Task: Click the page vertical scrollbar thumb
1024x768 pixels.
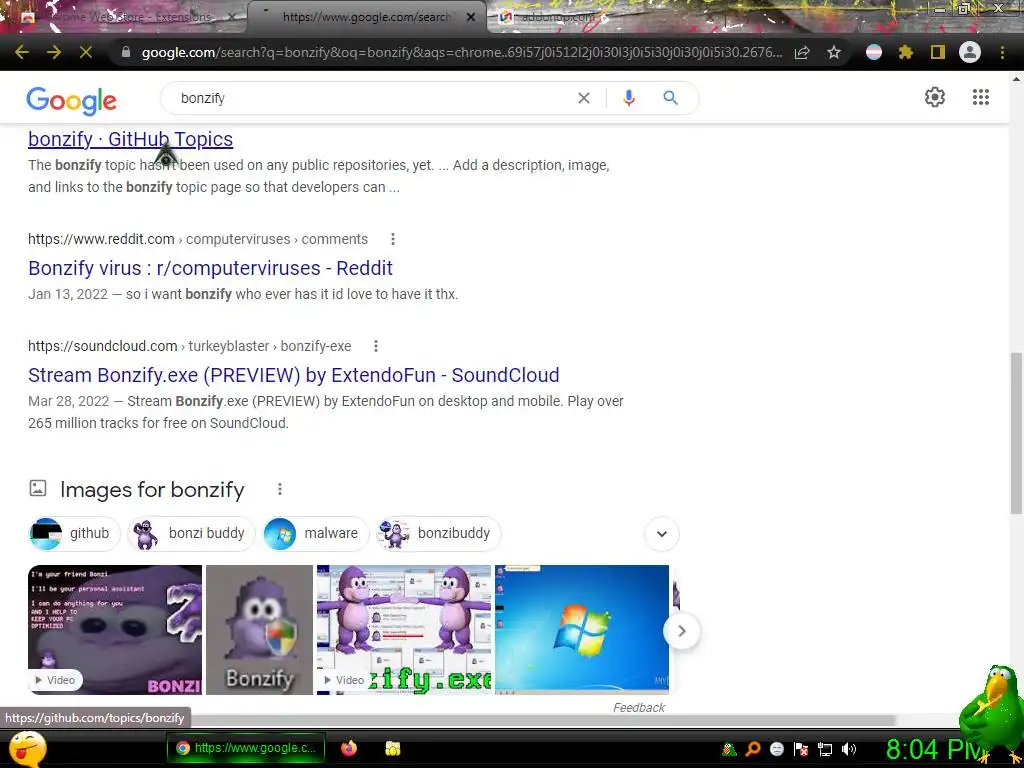Action: tap(1016, 432)
